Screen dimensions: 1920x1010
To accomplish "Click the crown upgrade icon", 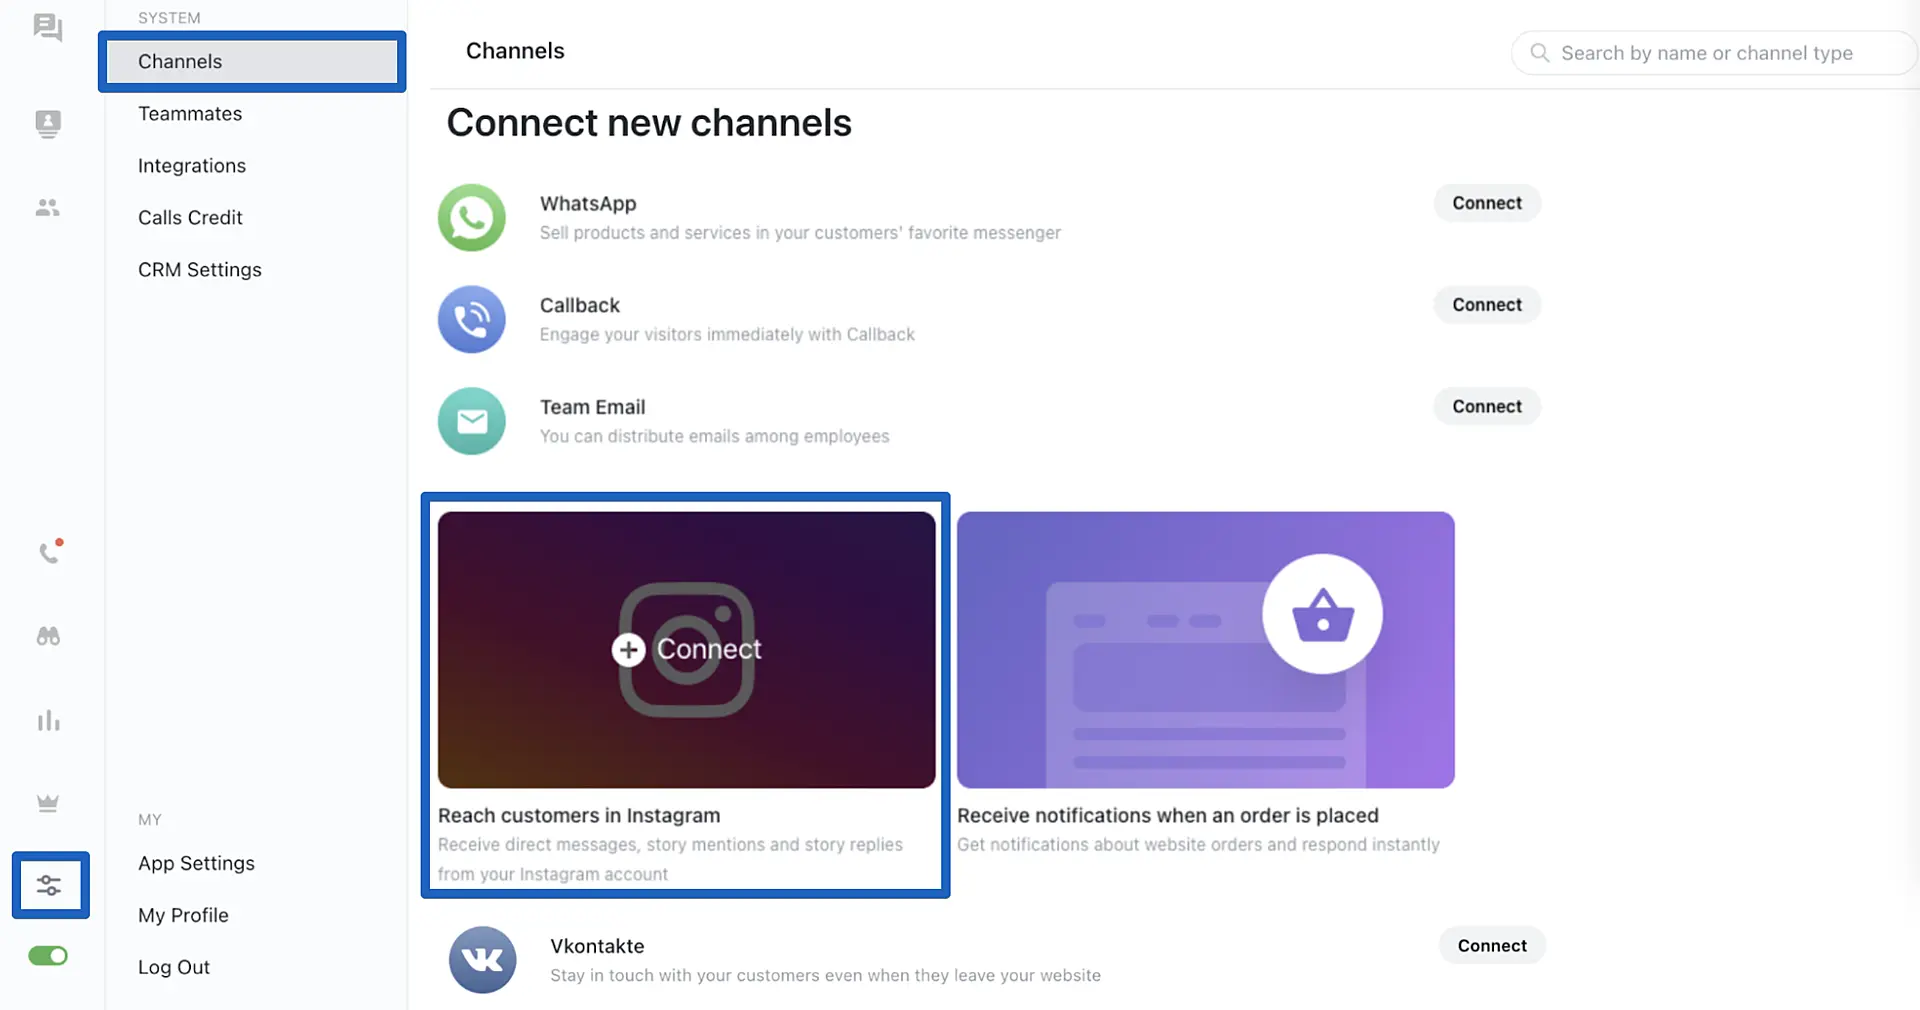I will click(48, 803).
